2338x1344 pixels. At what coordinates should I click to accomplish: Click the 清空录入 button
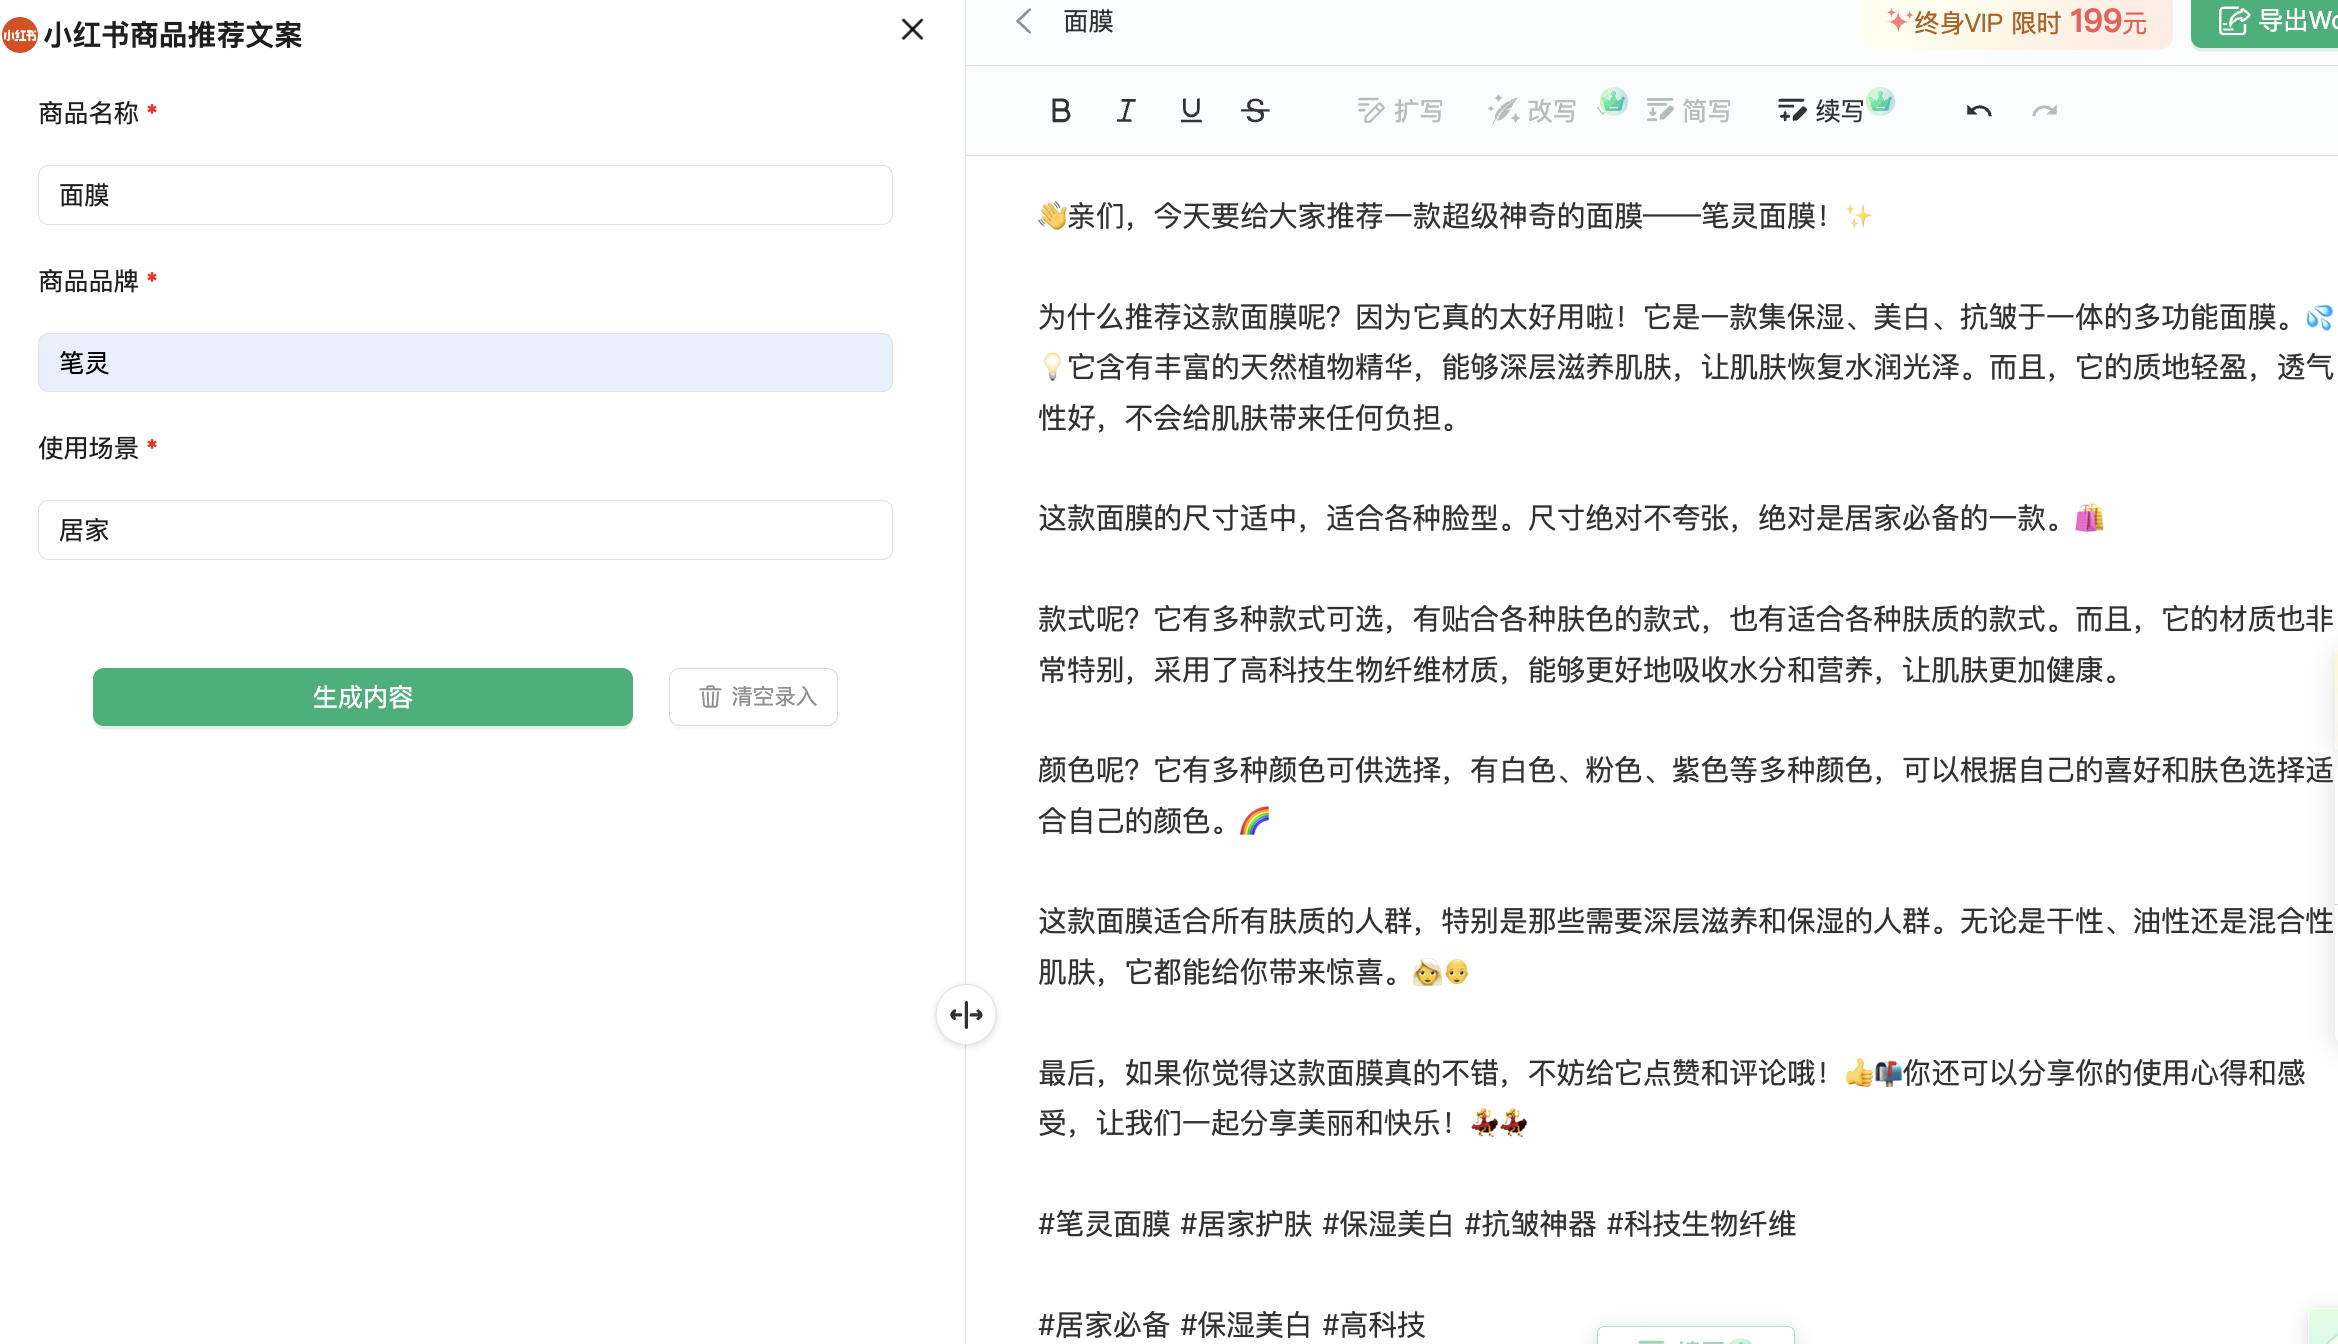(753, 697)
